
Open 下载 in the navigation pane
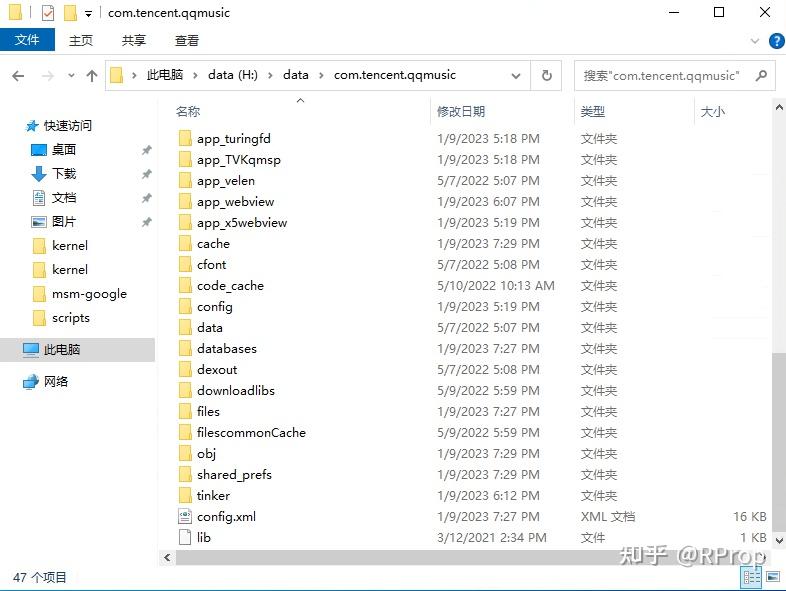[64, 173]
